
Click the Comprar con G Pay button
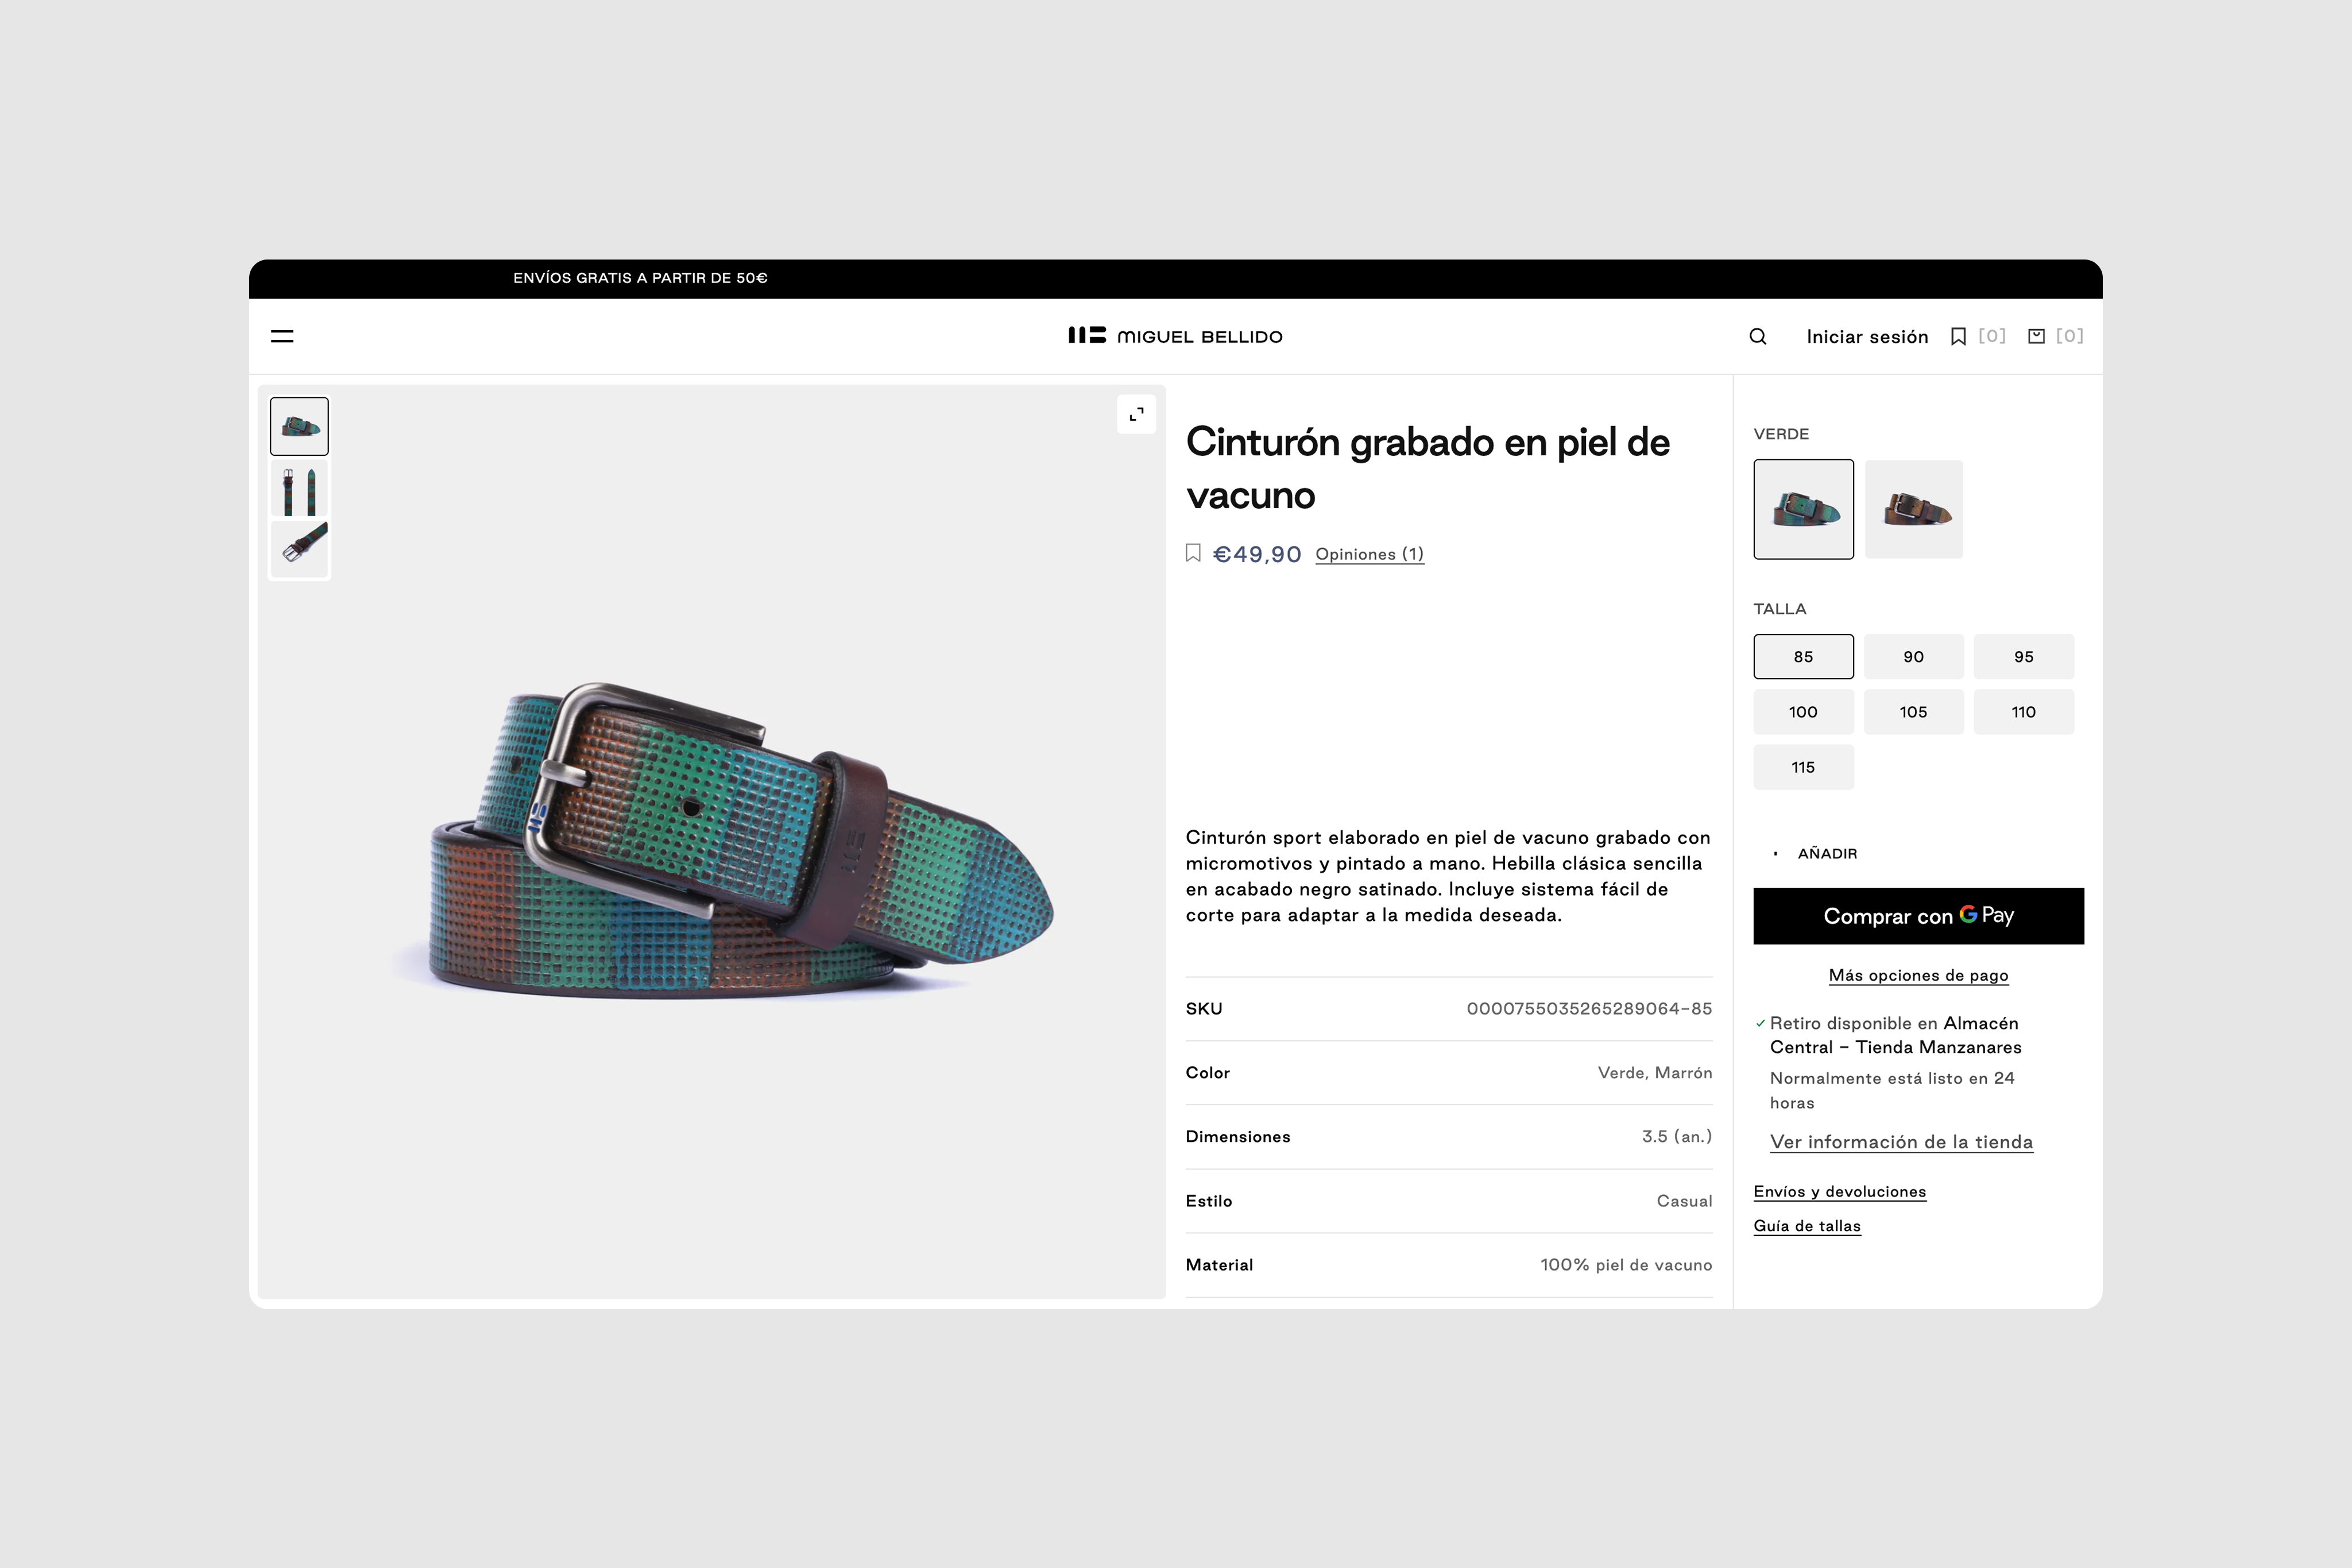pyautogui.click(x=1918, y=916)
